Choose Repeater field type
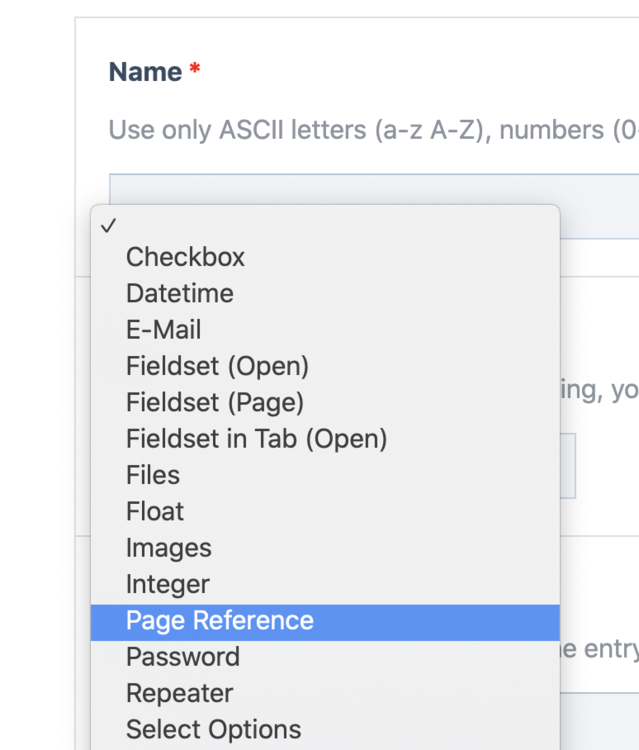 point(179,693)
